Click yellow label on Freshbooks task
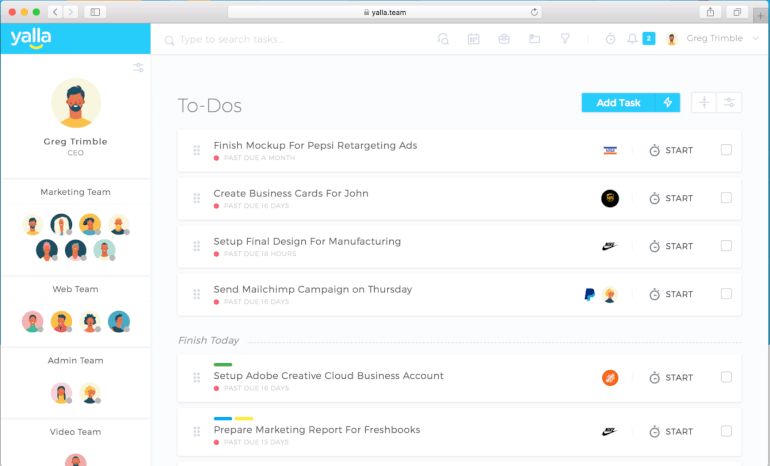Viewport: 770px width, 466px height. click(244, 418)
